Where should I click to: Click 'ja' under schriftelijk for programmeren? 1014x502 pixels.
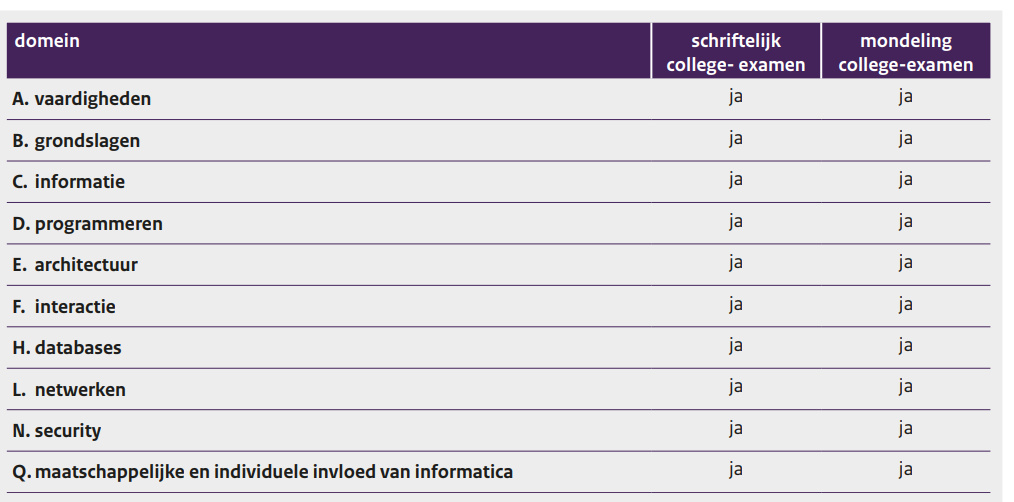point(735,222)
